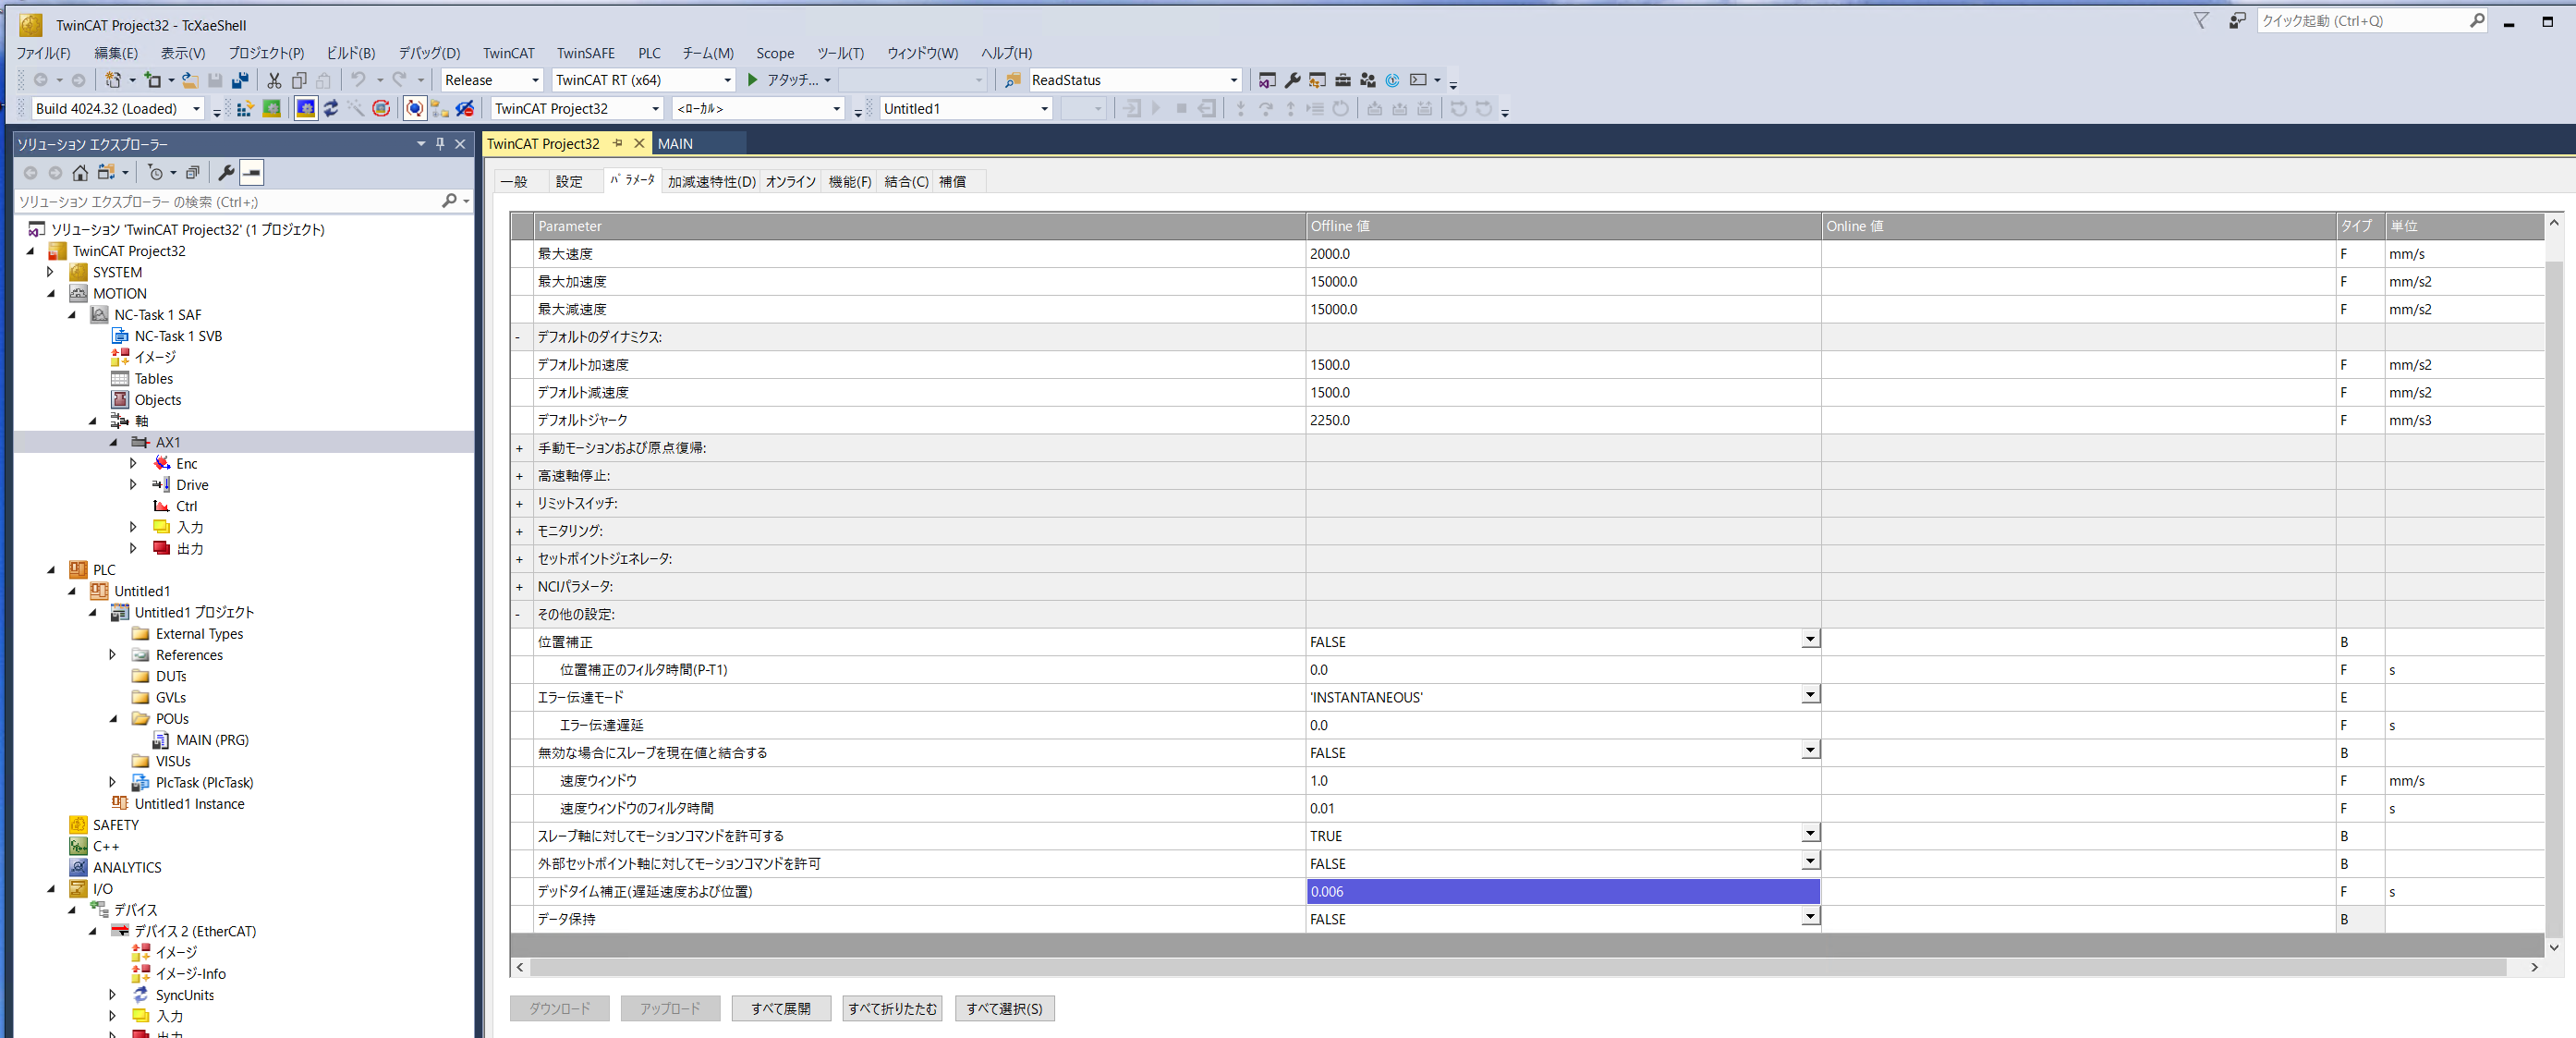
Task: Toggle preview selected items button in Solution Explorer
Action: click(252, 173)
